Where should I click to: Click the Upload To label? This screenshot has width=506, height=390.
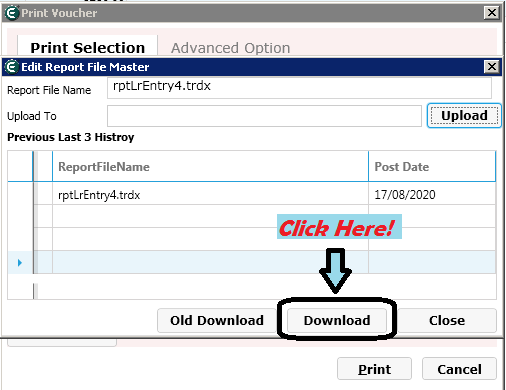click(x=32, y=116)
